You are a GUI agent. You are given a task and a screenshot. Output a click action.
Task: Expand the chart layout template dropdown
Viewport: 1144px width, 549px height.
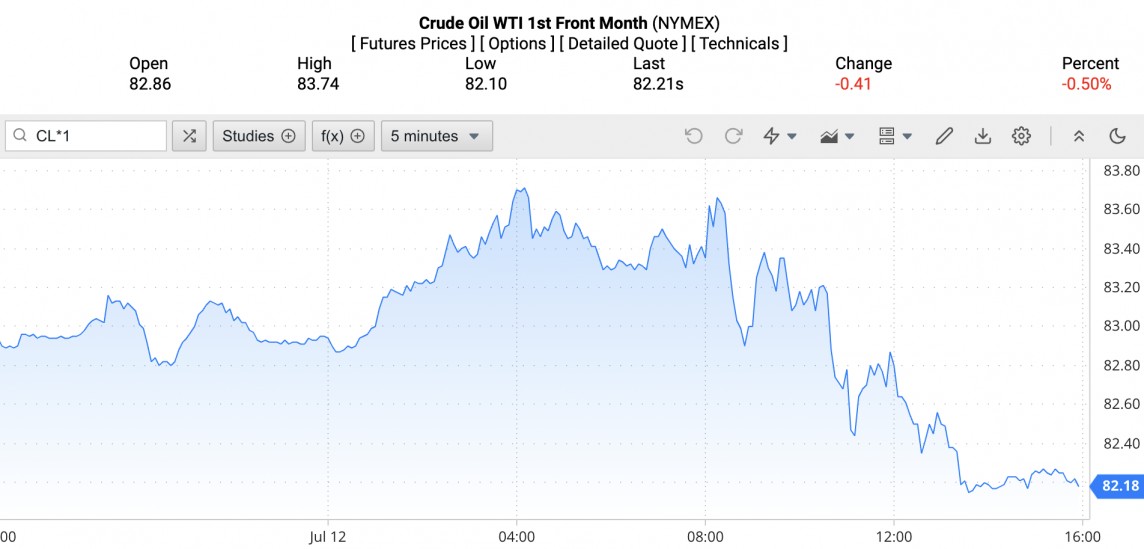point(894,136)
